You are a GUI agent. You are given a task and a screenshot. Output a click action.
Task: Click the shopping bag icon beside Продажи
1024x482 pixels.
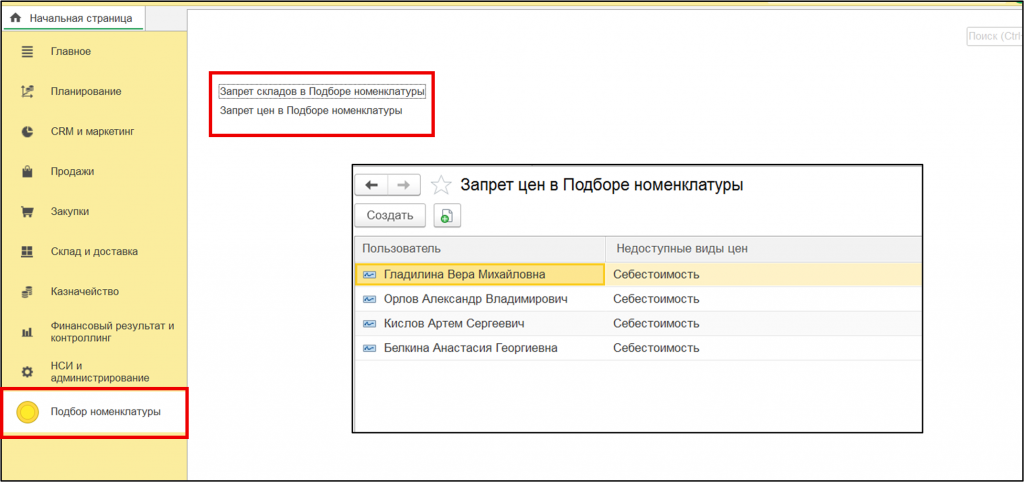(x=27, y=172)
